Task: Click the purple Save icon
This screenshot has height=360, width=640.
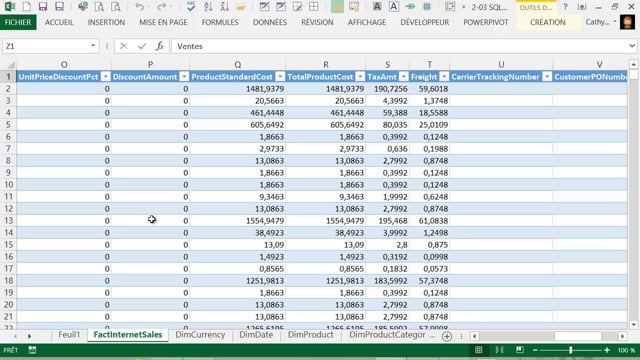Action: coord(43,7)
